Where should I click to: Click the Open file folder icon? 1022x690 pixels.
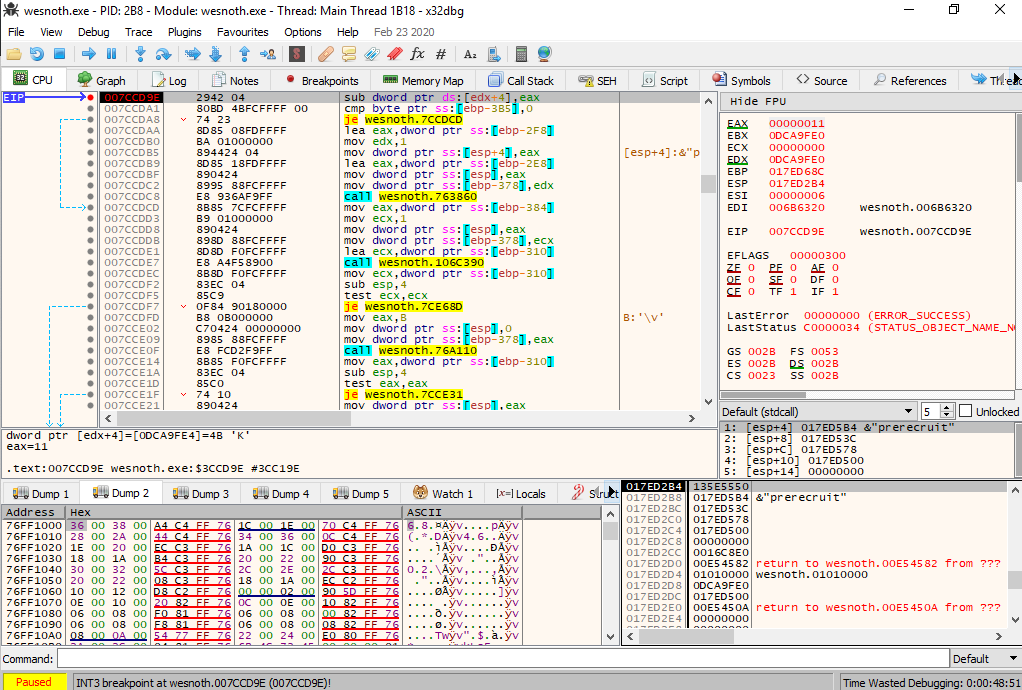[x=13, y=54]
